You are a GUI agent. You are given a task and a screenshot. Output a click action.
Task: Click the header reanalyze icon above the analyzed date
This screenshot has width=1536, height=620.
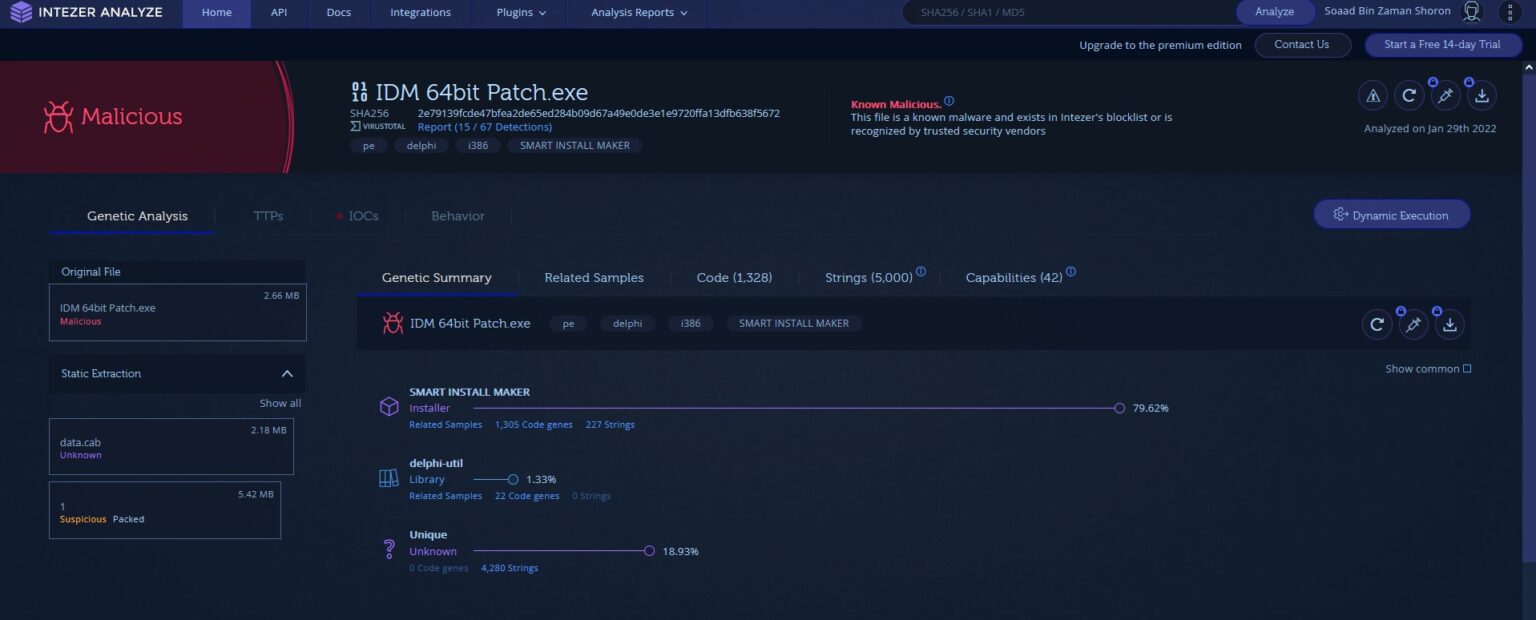tap(1409, 95)
